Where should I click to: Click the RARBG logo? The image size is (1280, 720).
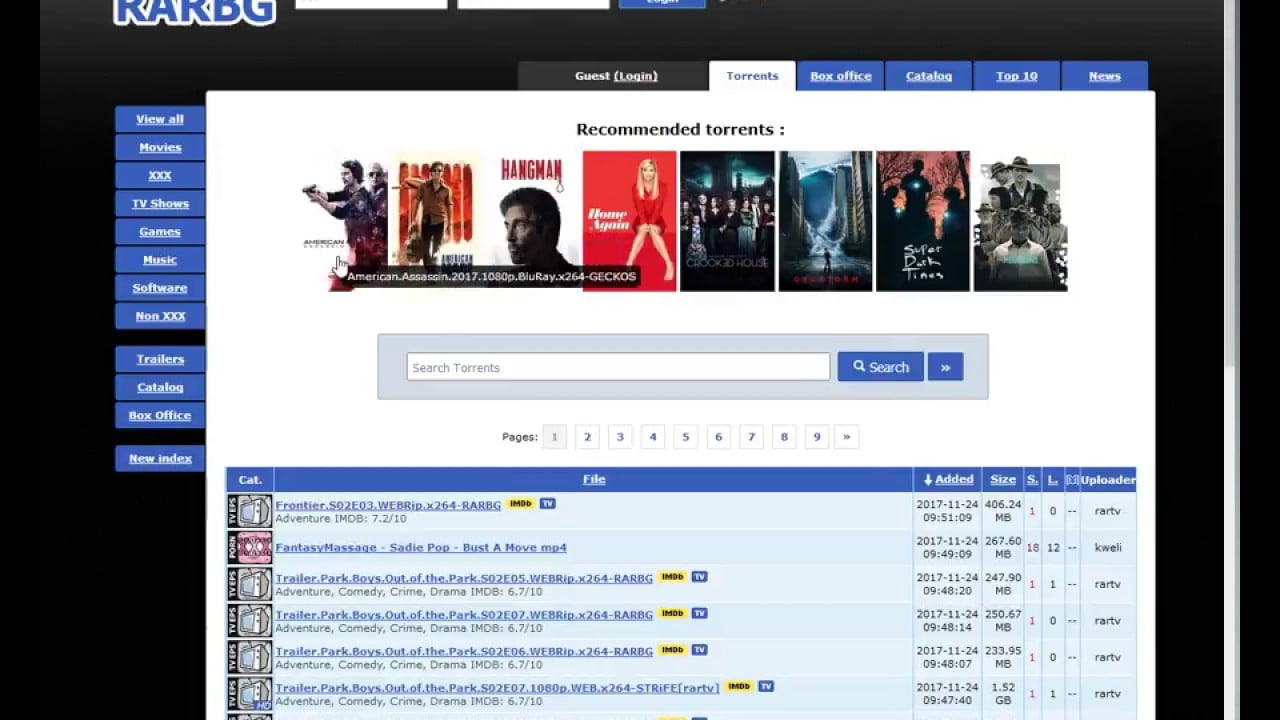coord(195,10)
